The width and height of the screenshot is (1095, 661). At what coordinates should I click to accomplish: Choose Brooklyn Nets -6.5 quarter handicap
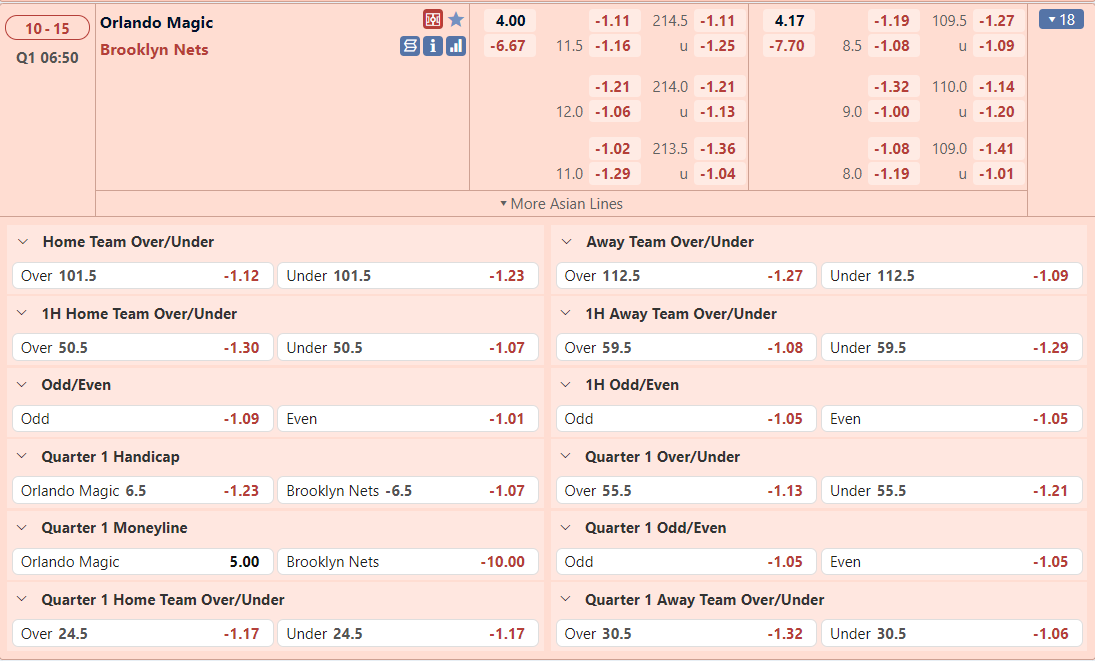(408, 491)
